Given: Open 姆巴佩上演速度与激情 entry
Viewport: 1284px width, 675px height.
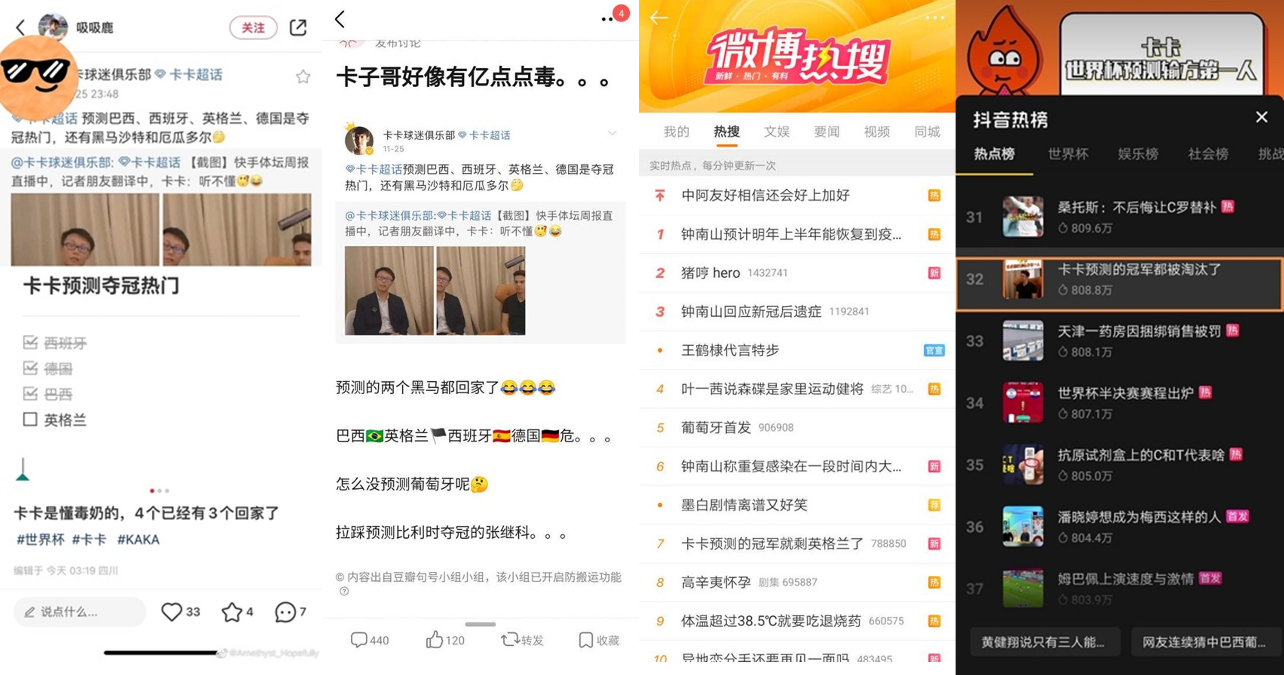Looking at the screenshot, I should [1120, 589].
